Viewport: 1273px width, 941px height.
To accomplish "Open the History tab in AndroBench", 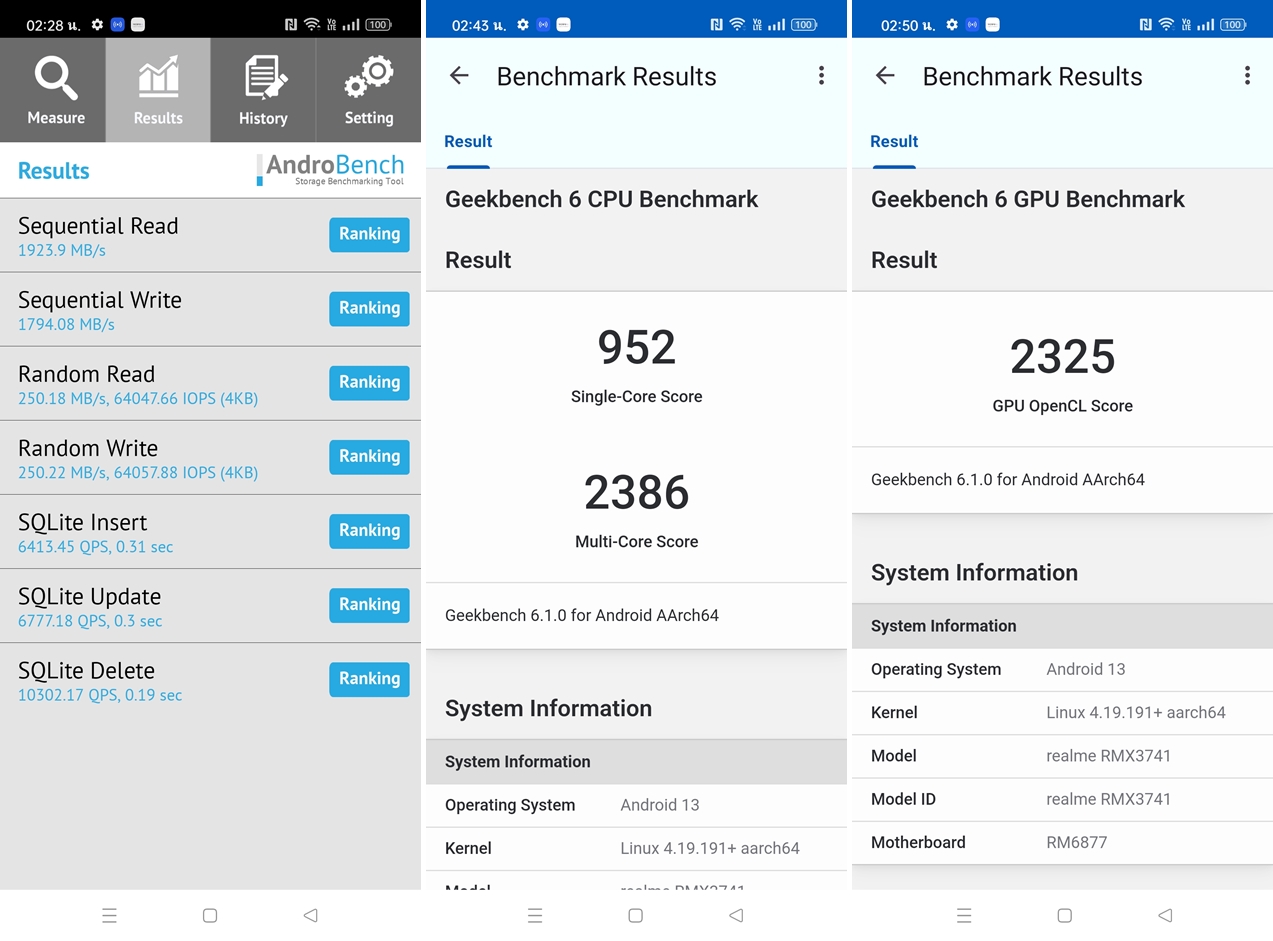I will pos(263,90).
